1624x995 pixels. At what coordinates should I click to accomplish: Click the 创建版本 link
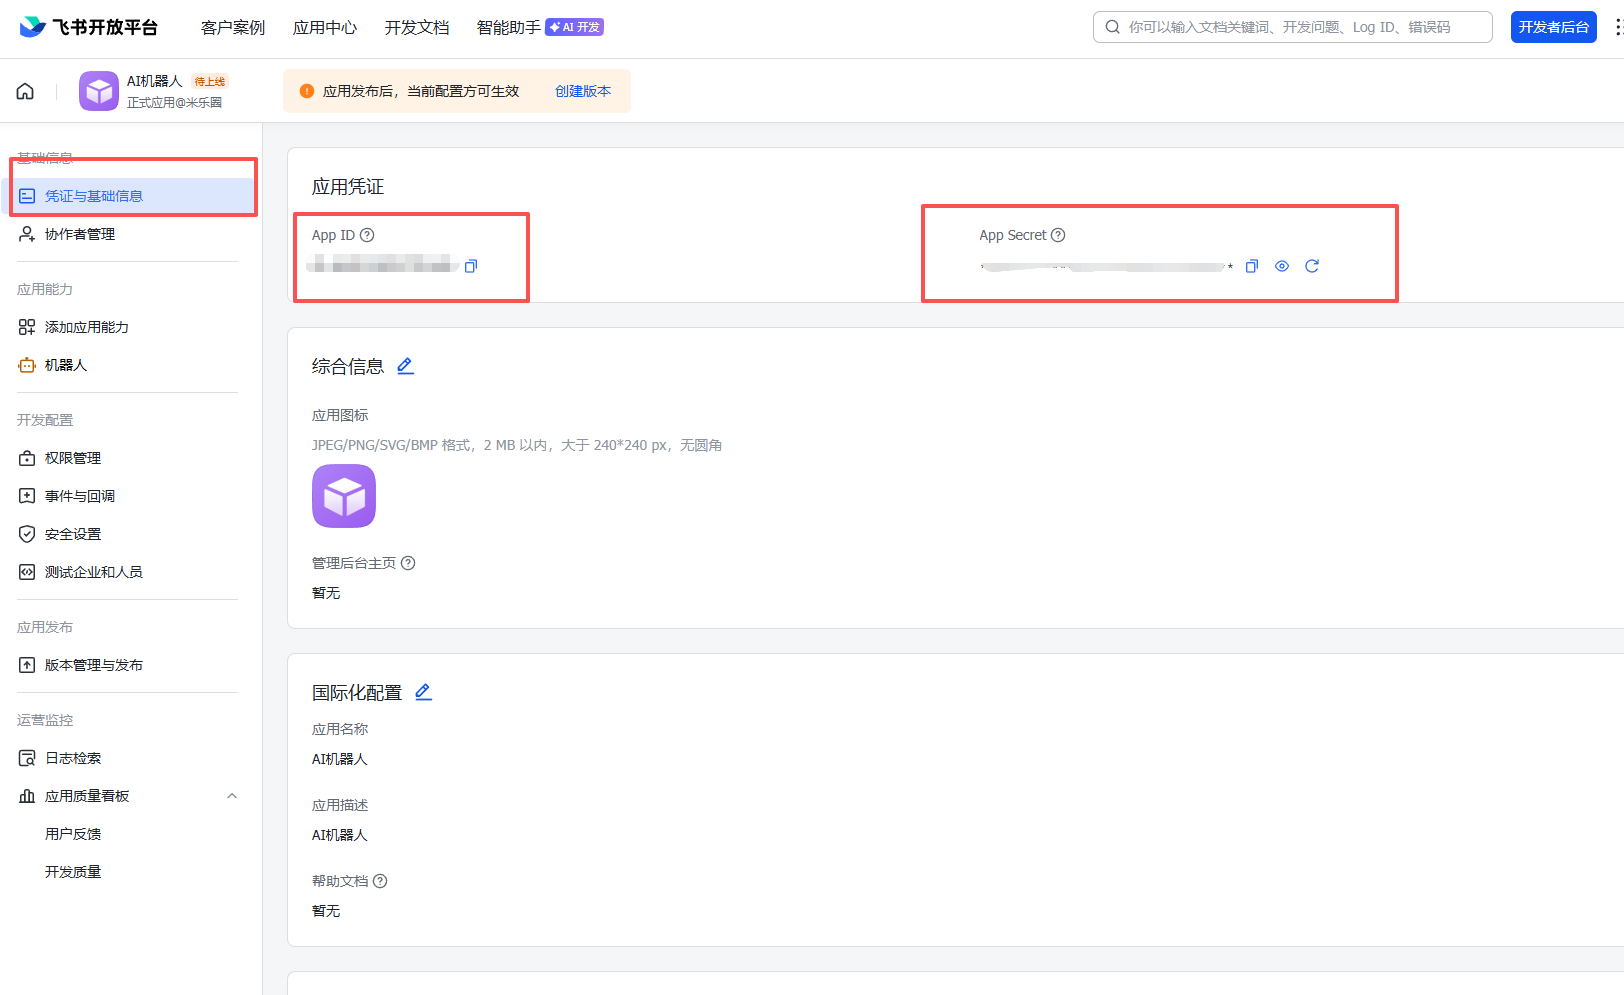(x=582, y=91)
